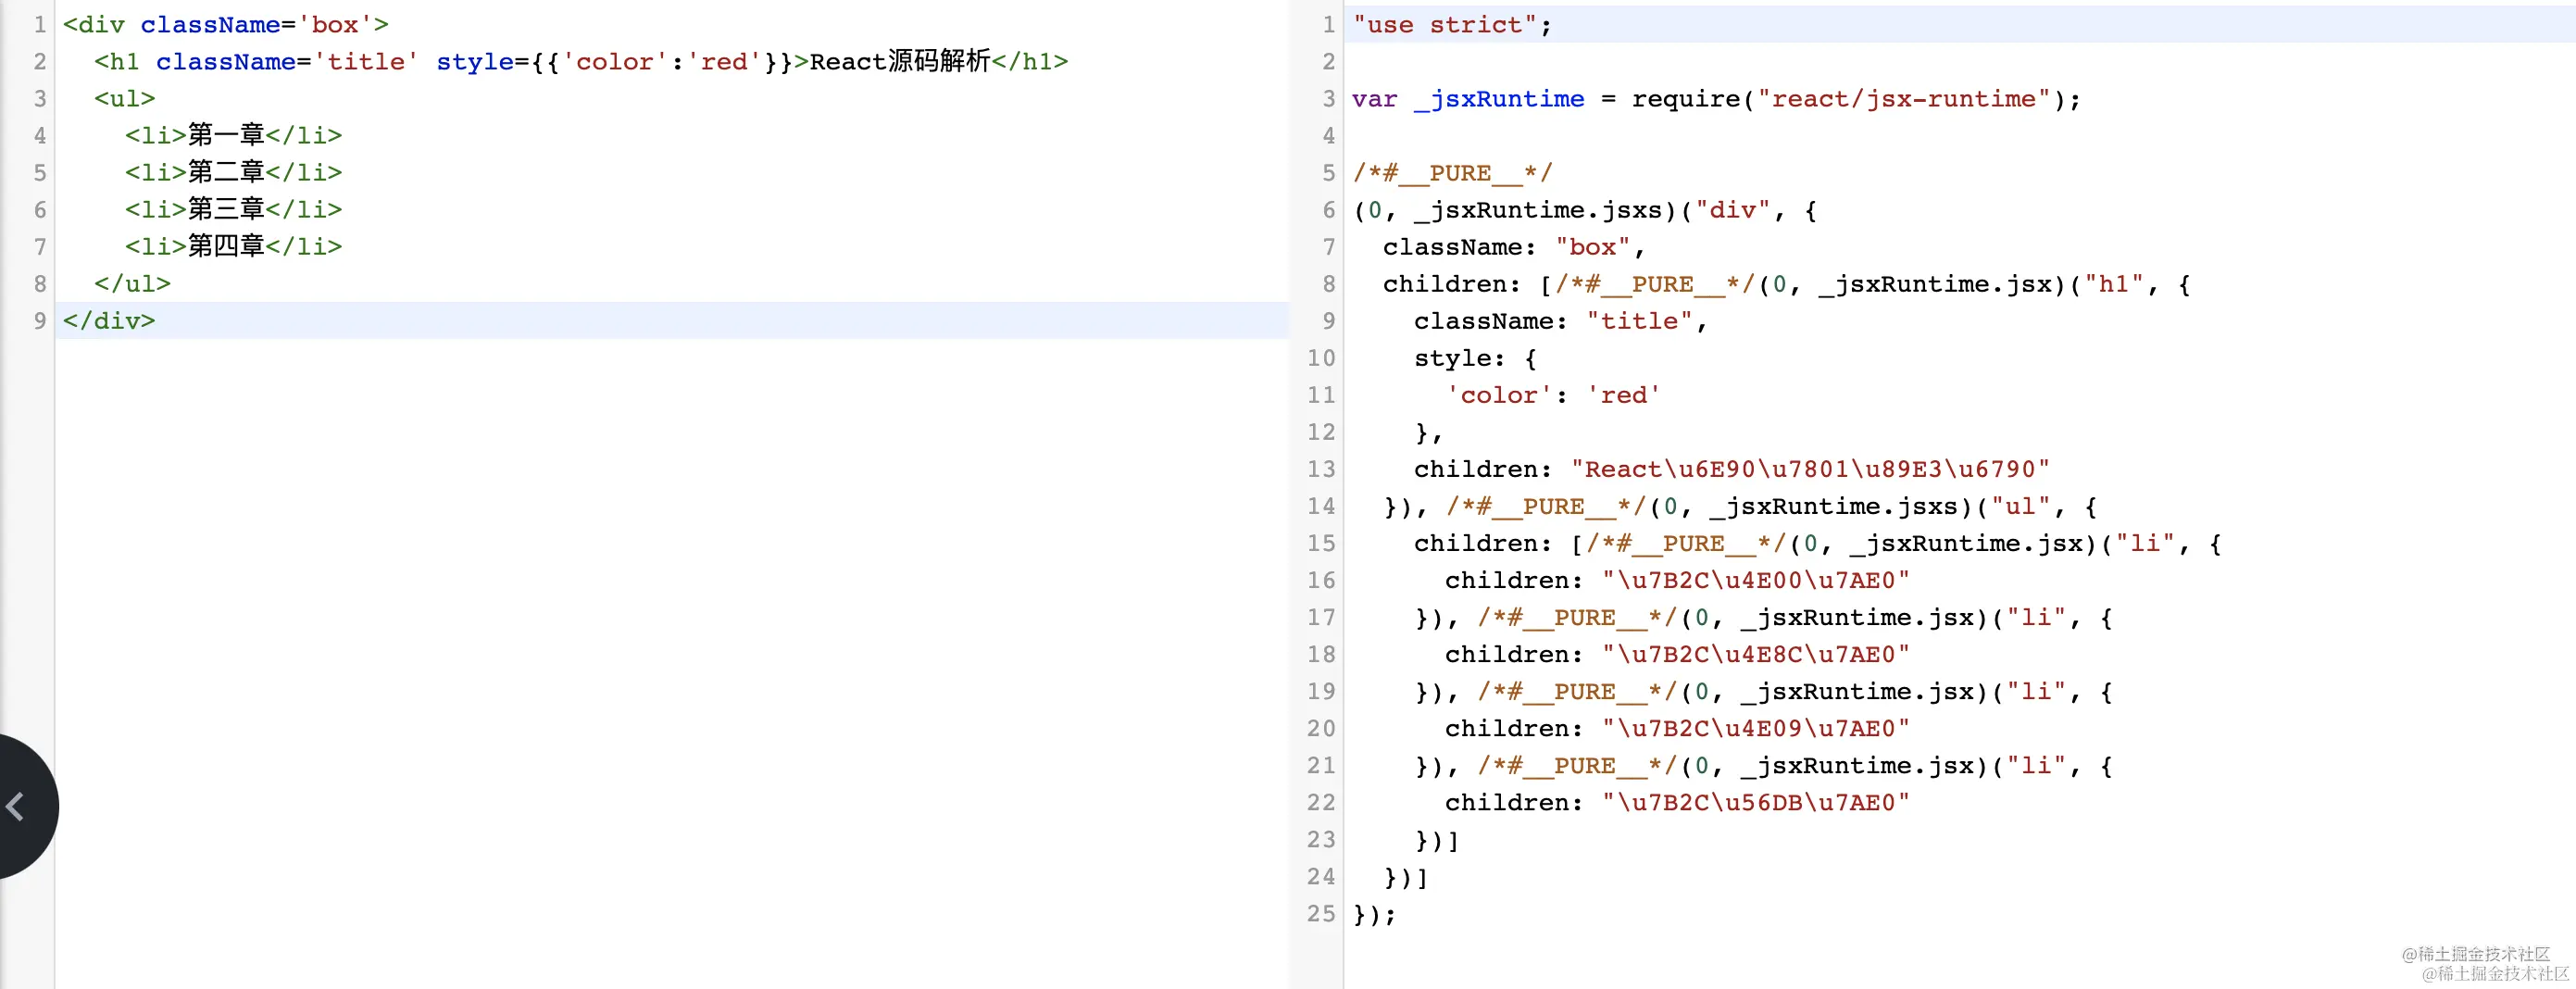
Task: Click the standalone /*#__PURE__*/ comment on output line 5
Action: point(1452,172)
